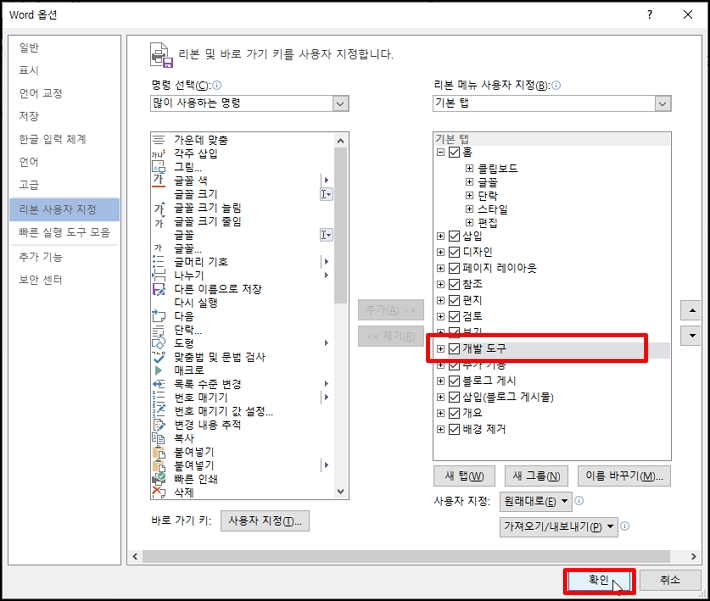This screenshot has height=601, width=710.
Task: Move selected tab down with arrow button
Action: click(692, 336)
